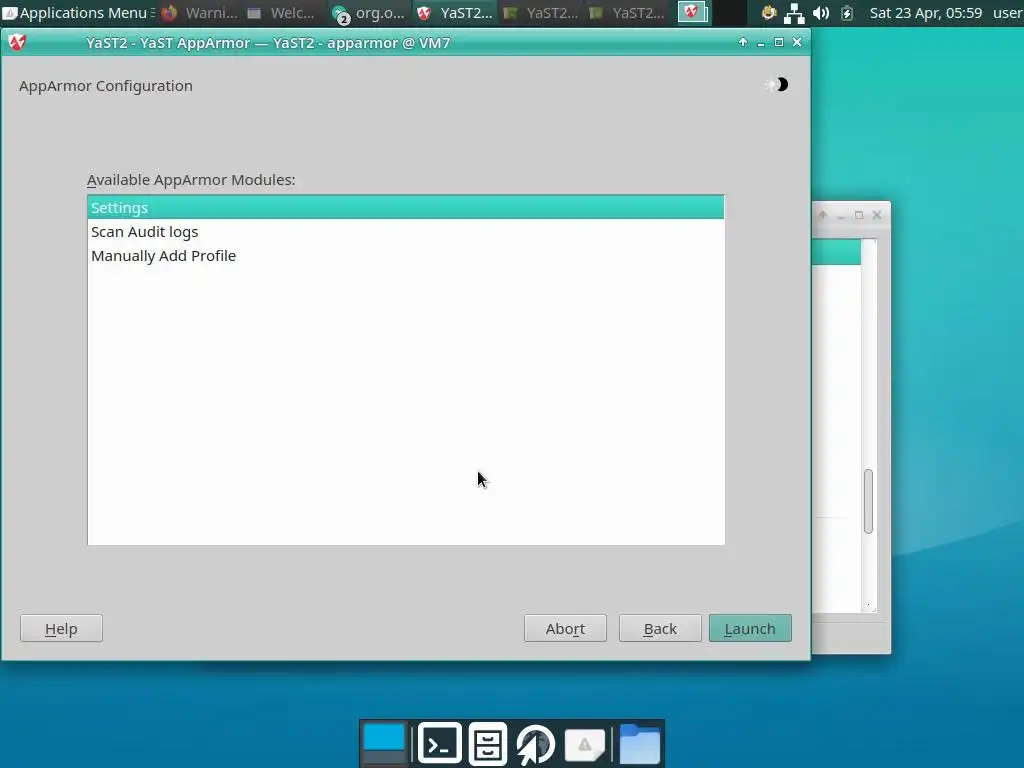Click the clock showing Sat 23 Apr, 05:59
The height and width of the screenshot is (768, 1024).
coord(925,12)
